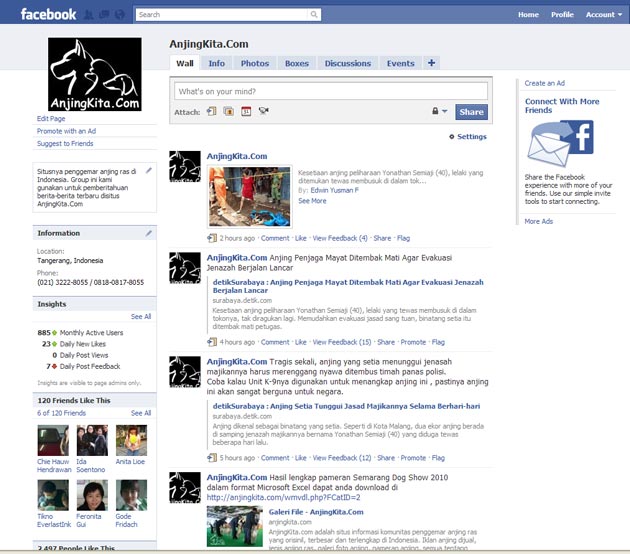
Task: Open Anita Lioe's profile photo
Action: [130, 441]
